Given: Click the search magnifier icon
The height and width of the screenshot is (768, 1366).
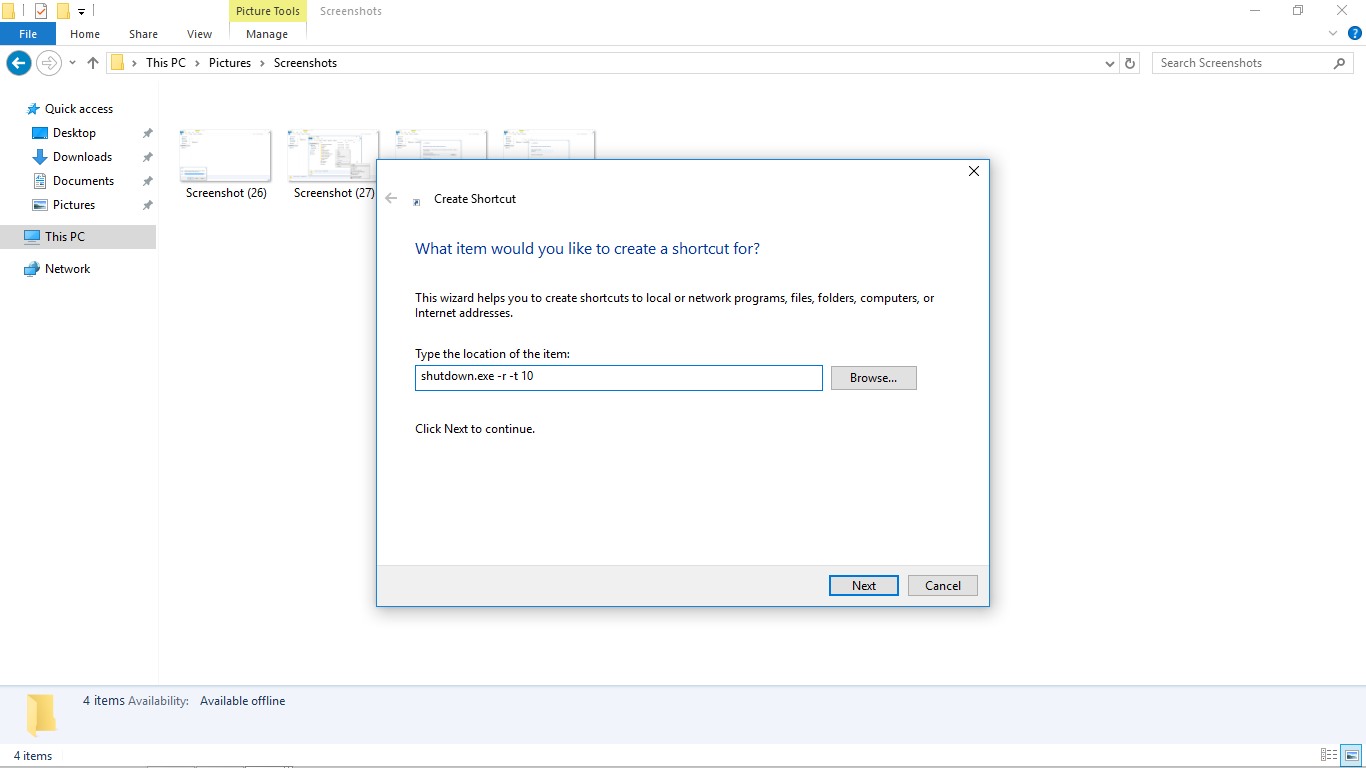Looking at the screenshot, I should click(1340, 63).
